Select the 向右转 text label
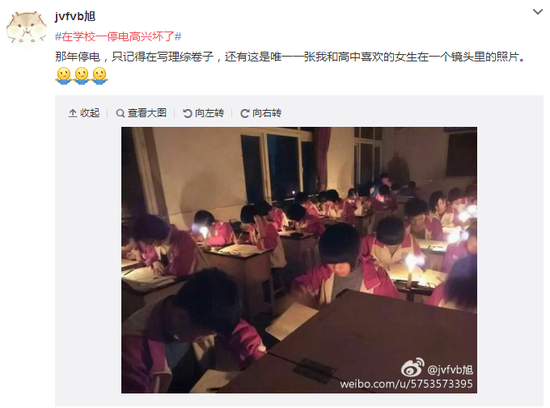 point(267,113)
